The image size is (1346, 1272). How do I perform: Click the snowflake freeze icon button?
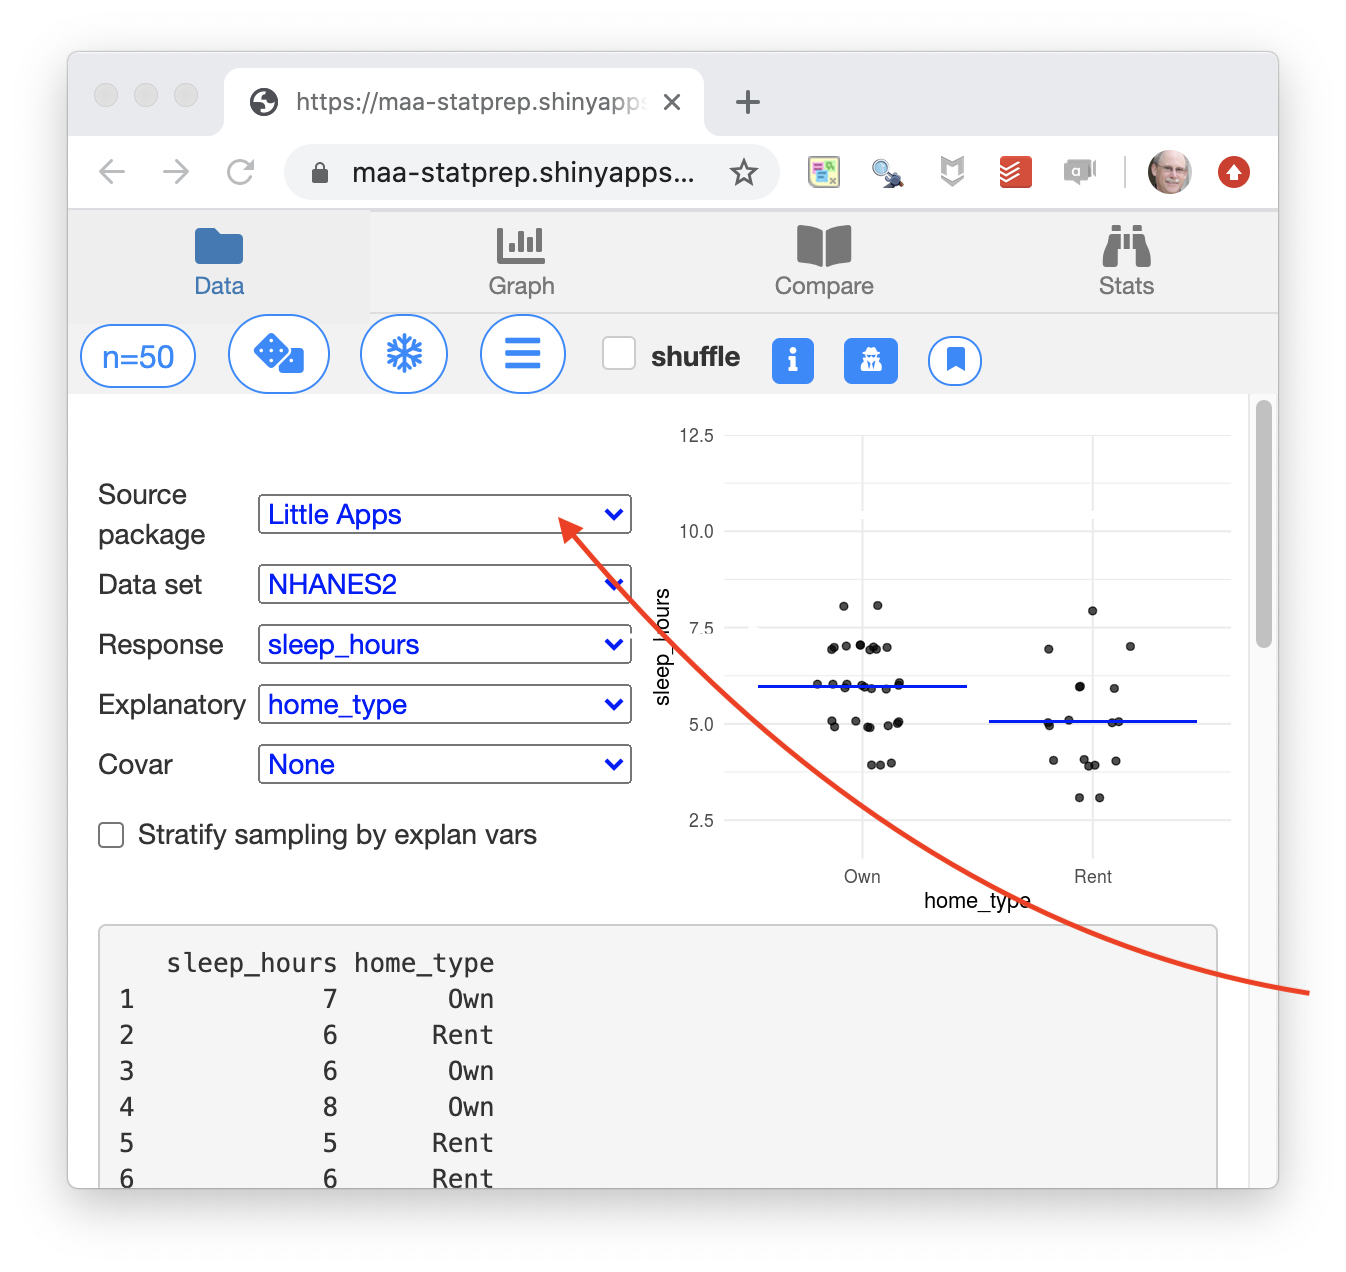(x=404, y=354)
